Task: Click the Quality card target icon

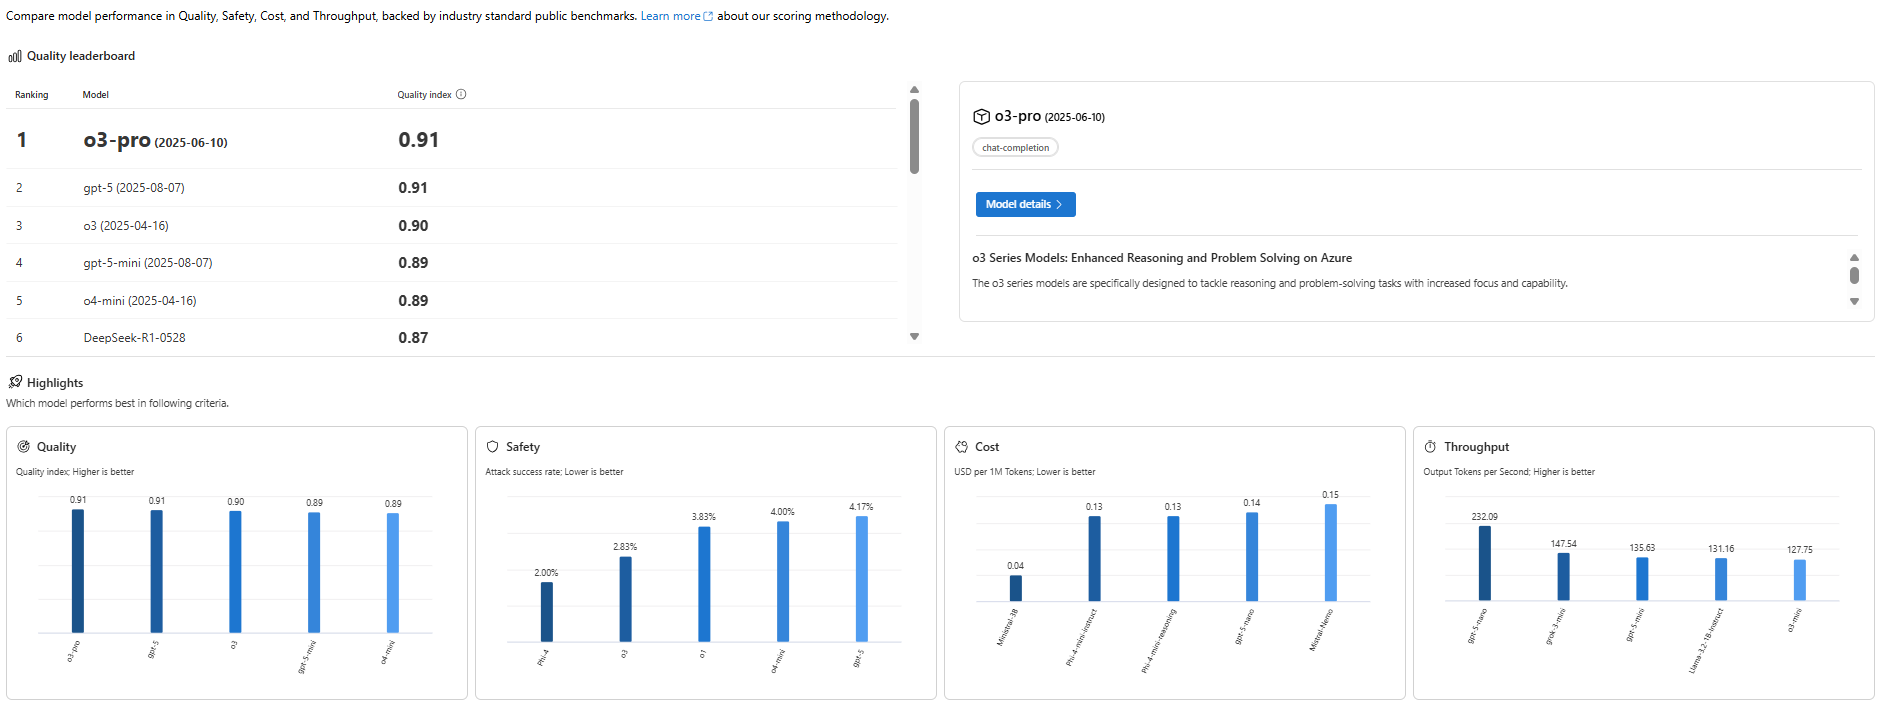Action: pos(24,447)
